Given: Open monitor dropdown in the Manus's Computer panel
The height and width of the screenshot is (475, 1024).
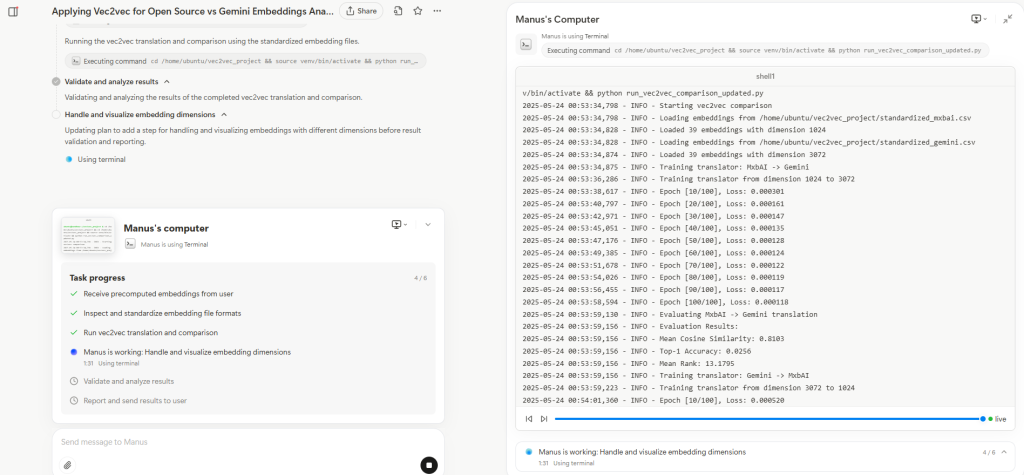Looking at the screenshot, I should (979, 19).
